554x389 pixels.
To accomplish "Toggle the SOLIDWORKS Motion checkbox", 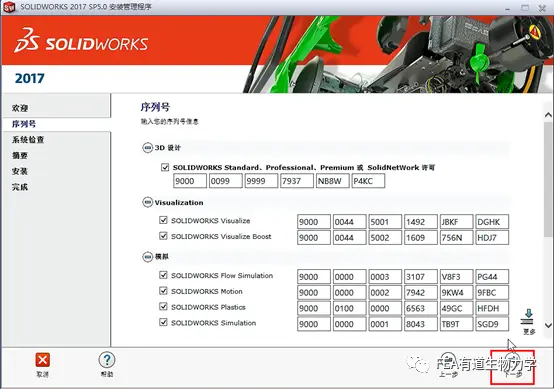I will (x=163, y=291).
